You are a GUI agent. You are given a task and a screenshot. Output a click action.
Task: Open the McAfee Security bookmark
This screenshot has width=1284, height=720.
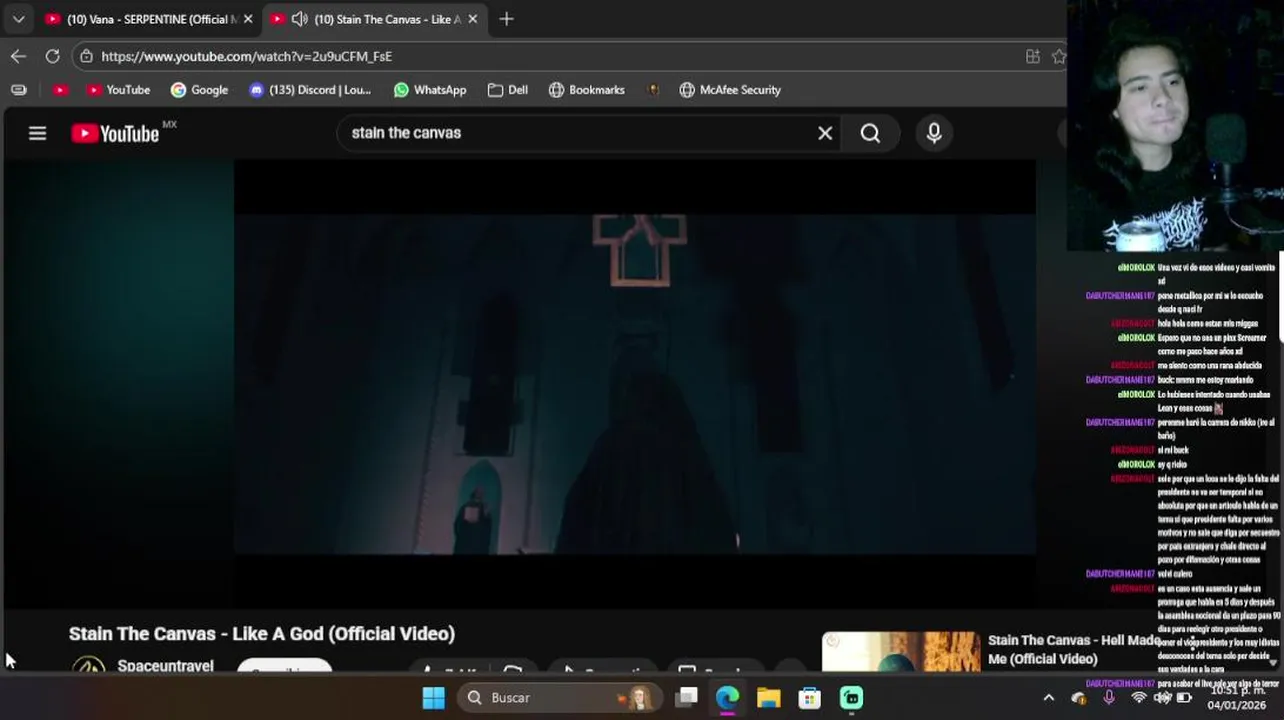click(730, 90)
